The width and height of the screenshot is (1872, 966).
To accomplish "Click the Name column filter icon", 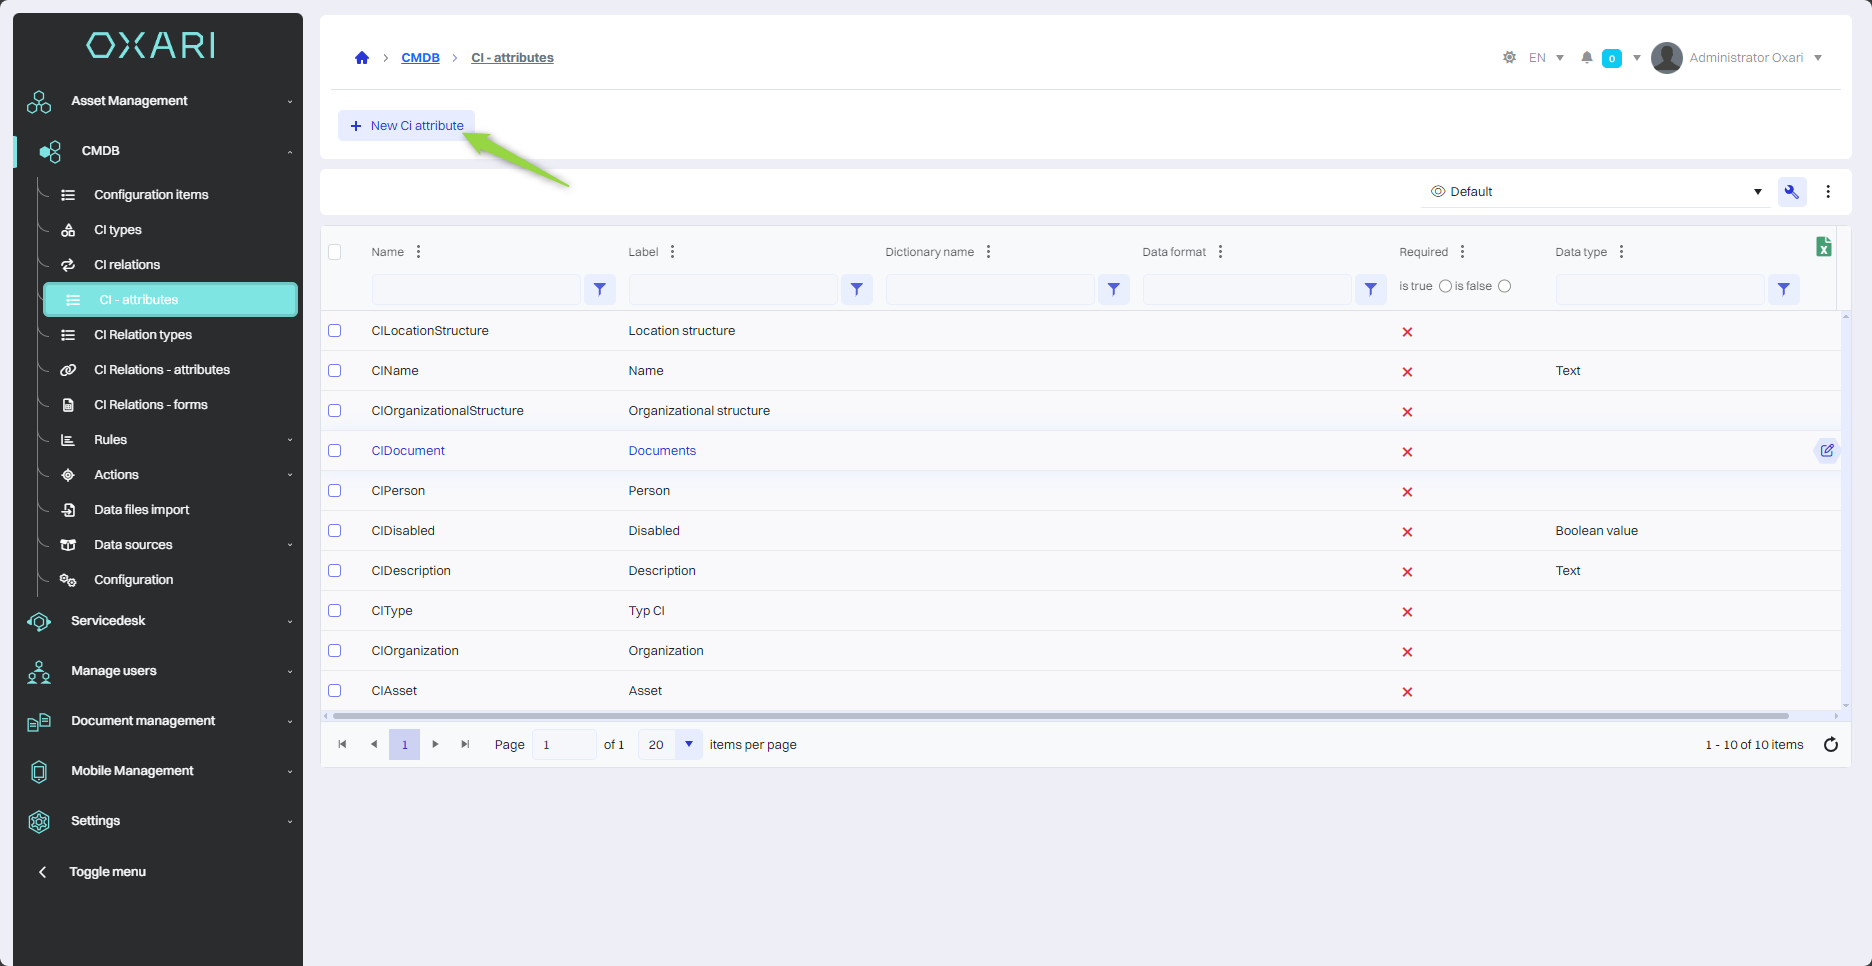I will (x=599, y=289).
